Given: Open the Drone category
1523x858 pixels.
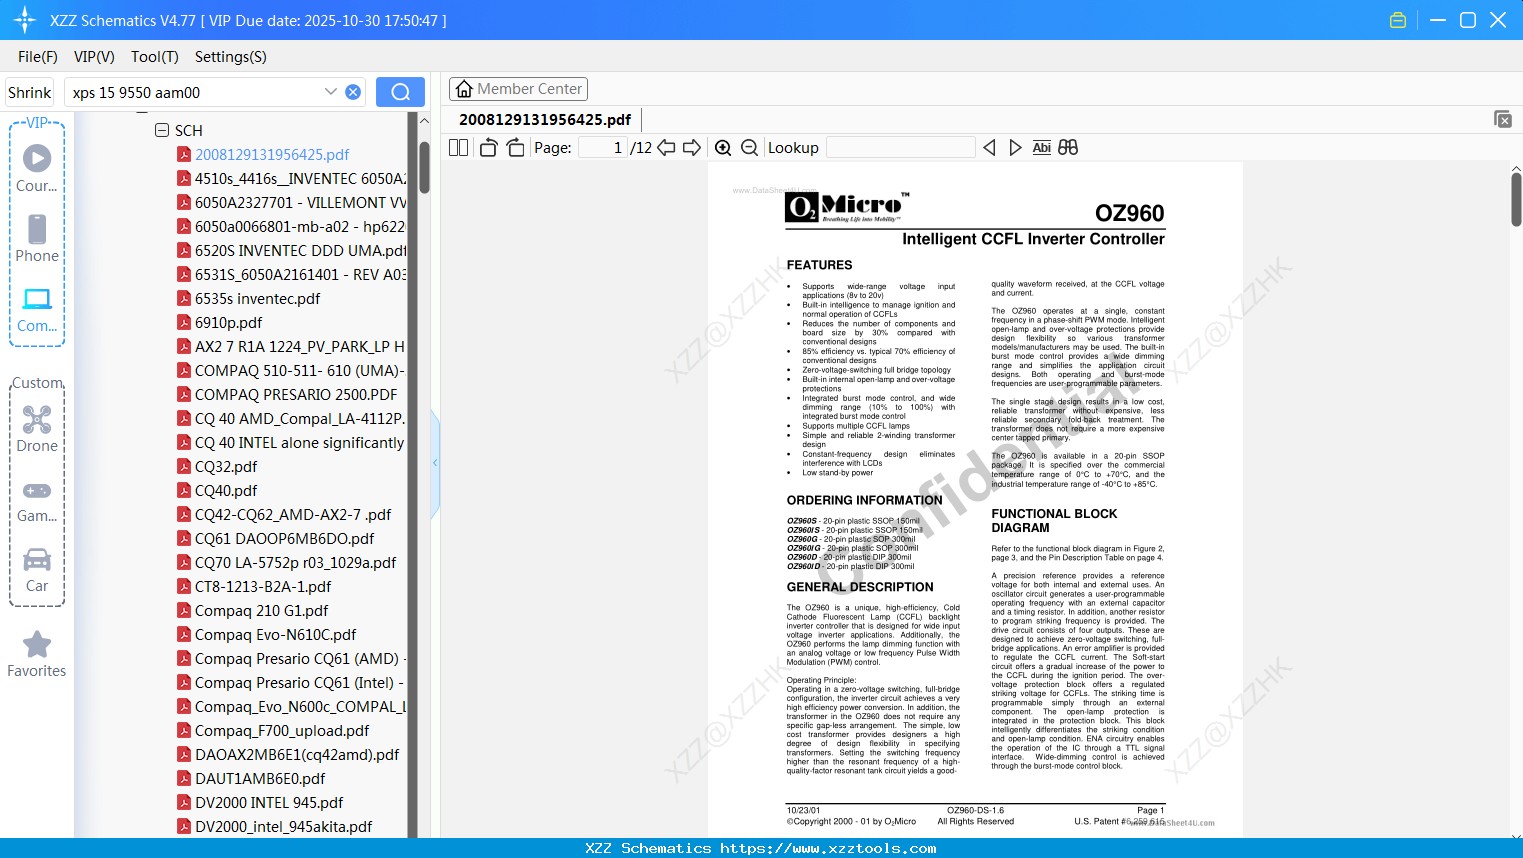Looking at the screenshot, I should pyautogui.click(x=37, y=429).
